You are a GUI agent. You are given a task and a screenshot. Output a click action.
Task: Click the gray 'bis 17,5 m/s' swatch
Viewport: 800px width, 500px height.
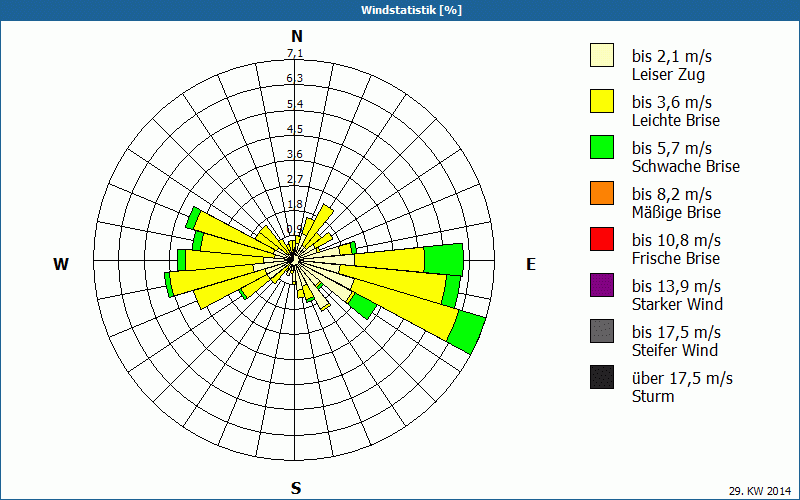tap(602, 331)
